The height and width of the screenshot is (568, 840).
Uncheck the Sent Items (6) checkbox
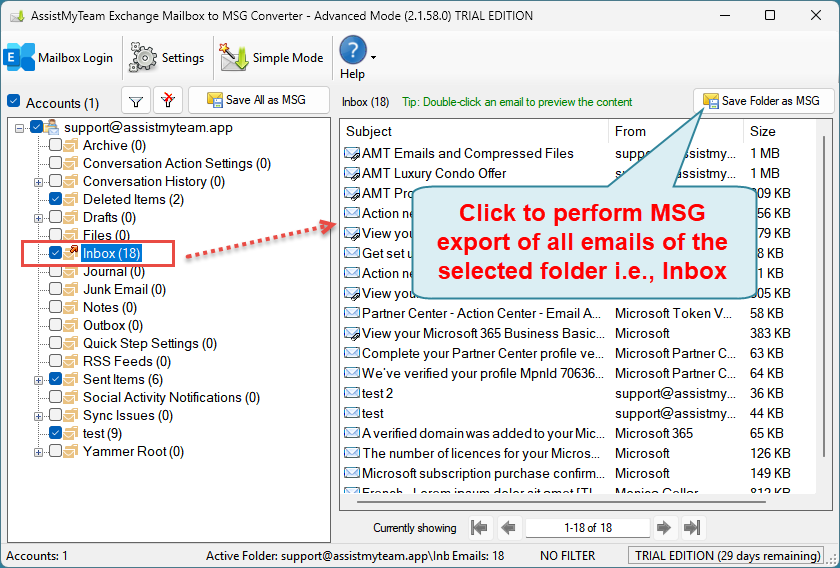(55, 379)
